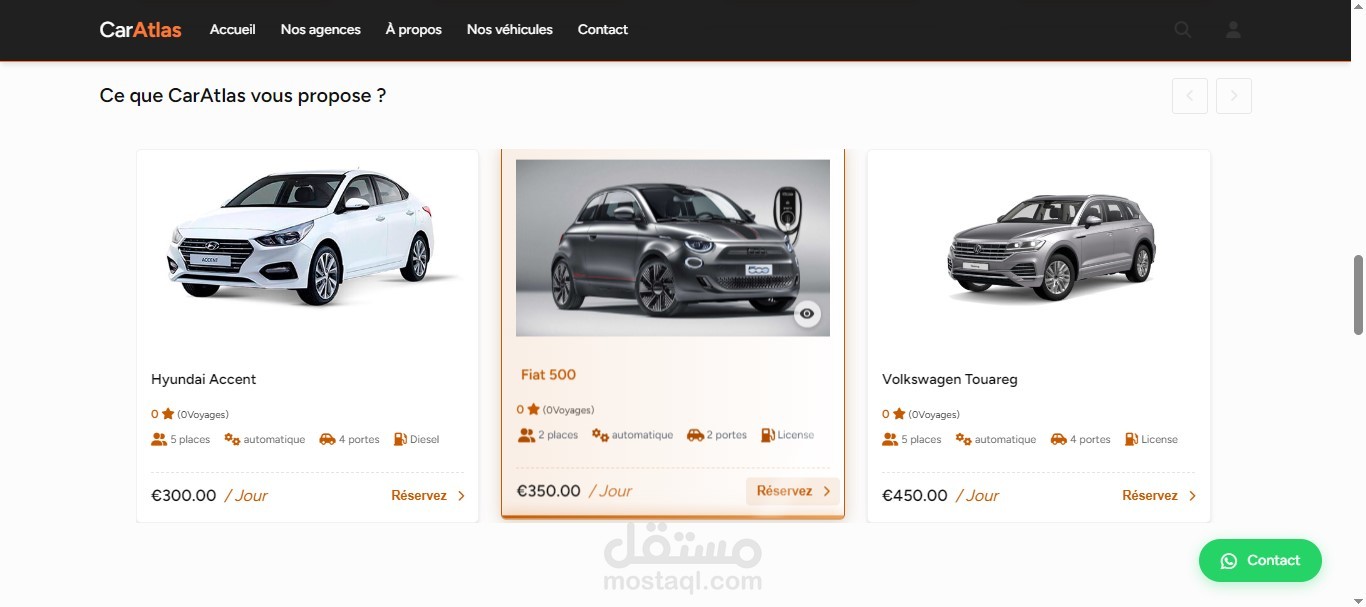Open the user account icon
This screenshot has width=1366, height=607.
coord(1233,30)
